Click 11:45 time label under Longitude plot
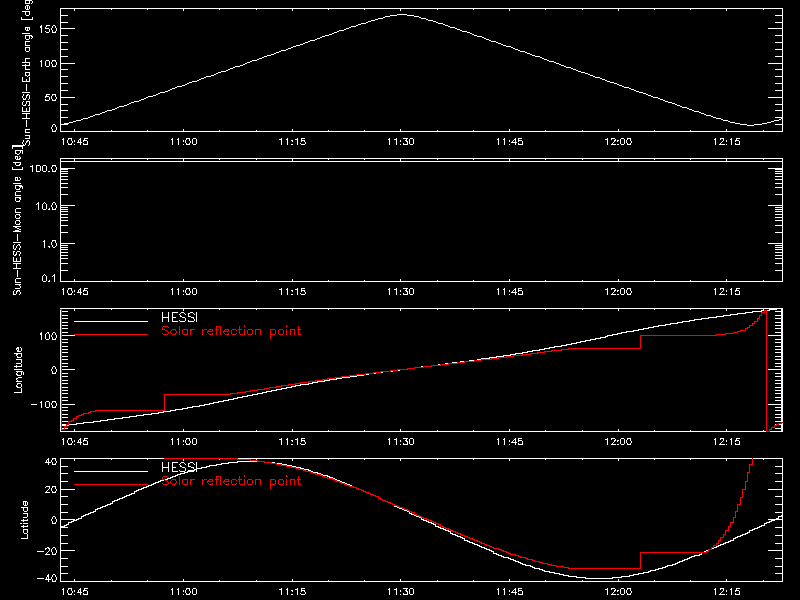 509,442
